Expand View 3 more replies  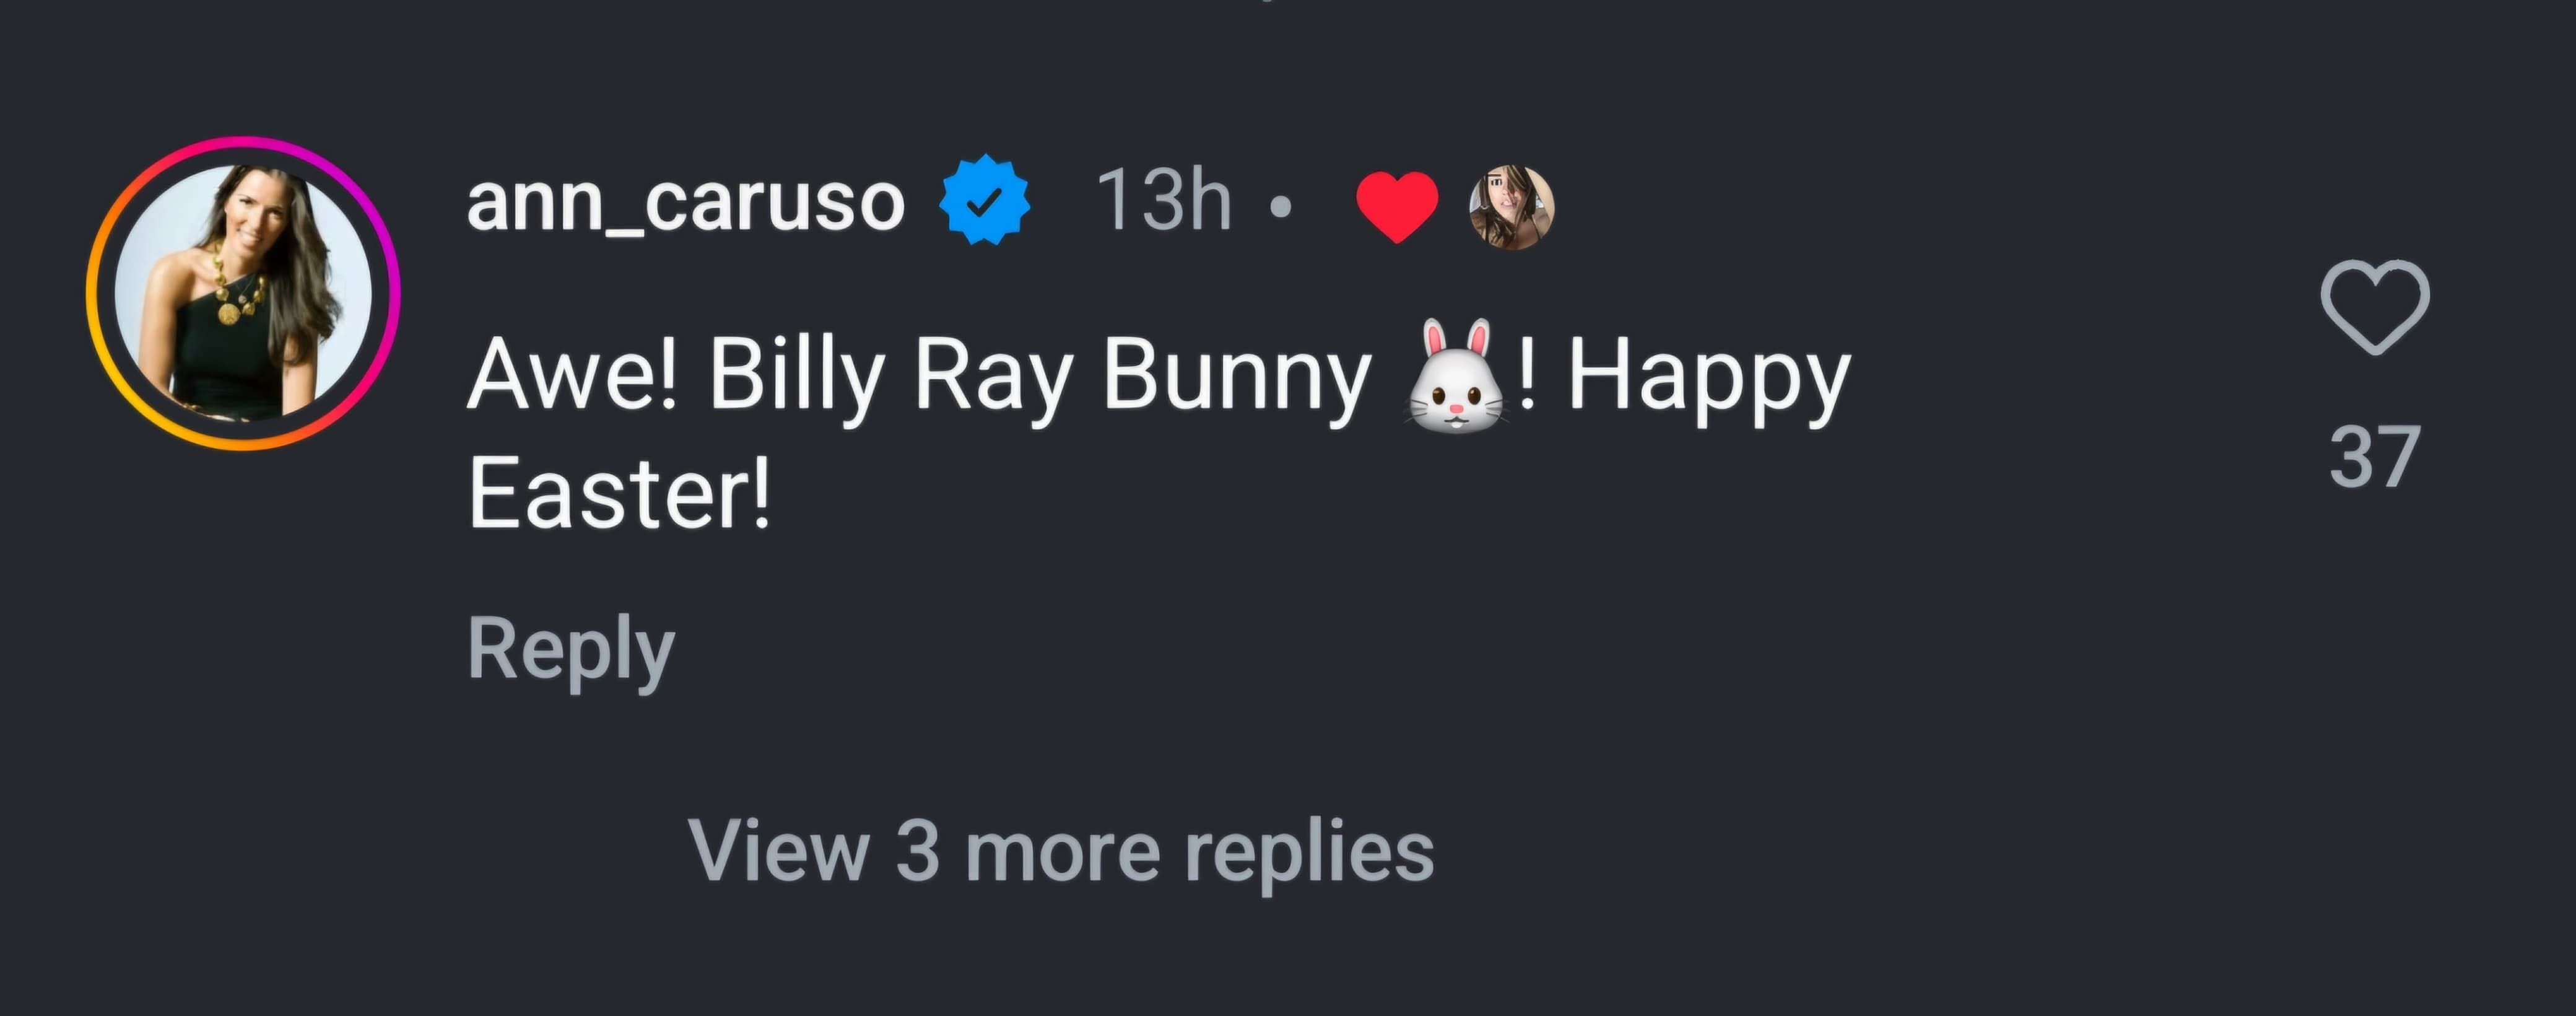coord(1060,852)
